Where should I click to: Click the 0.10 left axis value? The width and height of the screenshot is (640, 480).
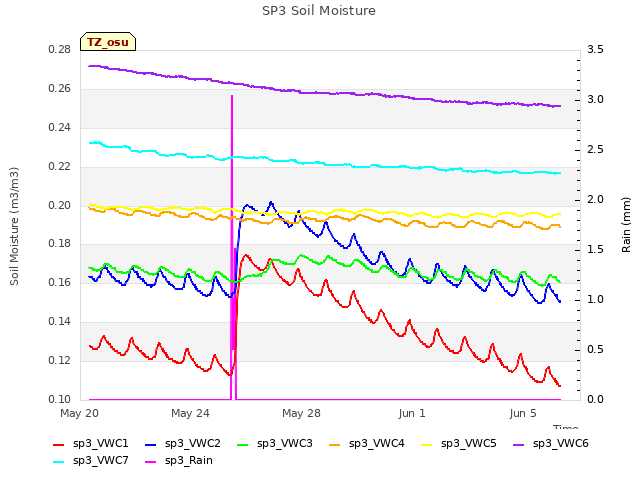click(x=60, y=399)
